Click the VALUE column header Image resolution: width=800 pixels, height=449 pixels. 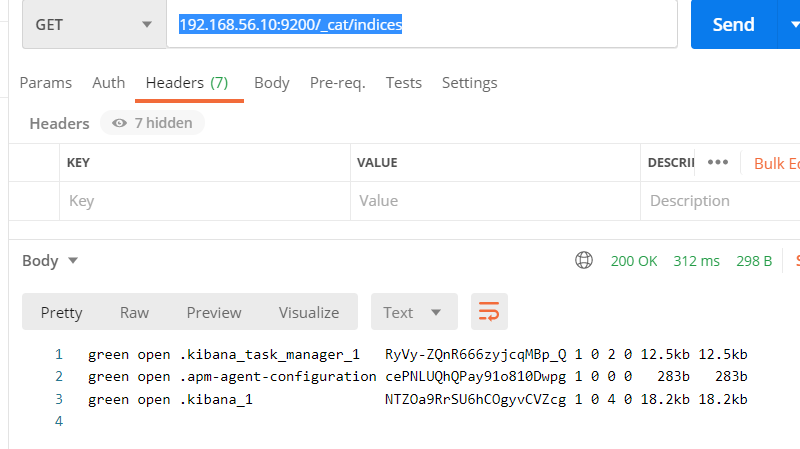[x=377, y=163]
